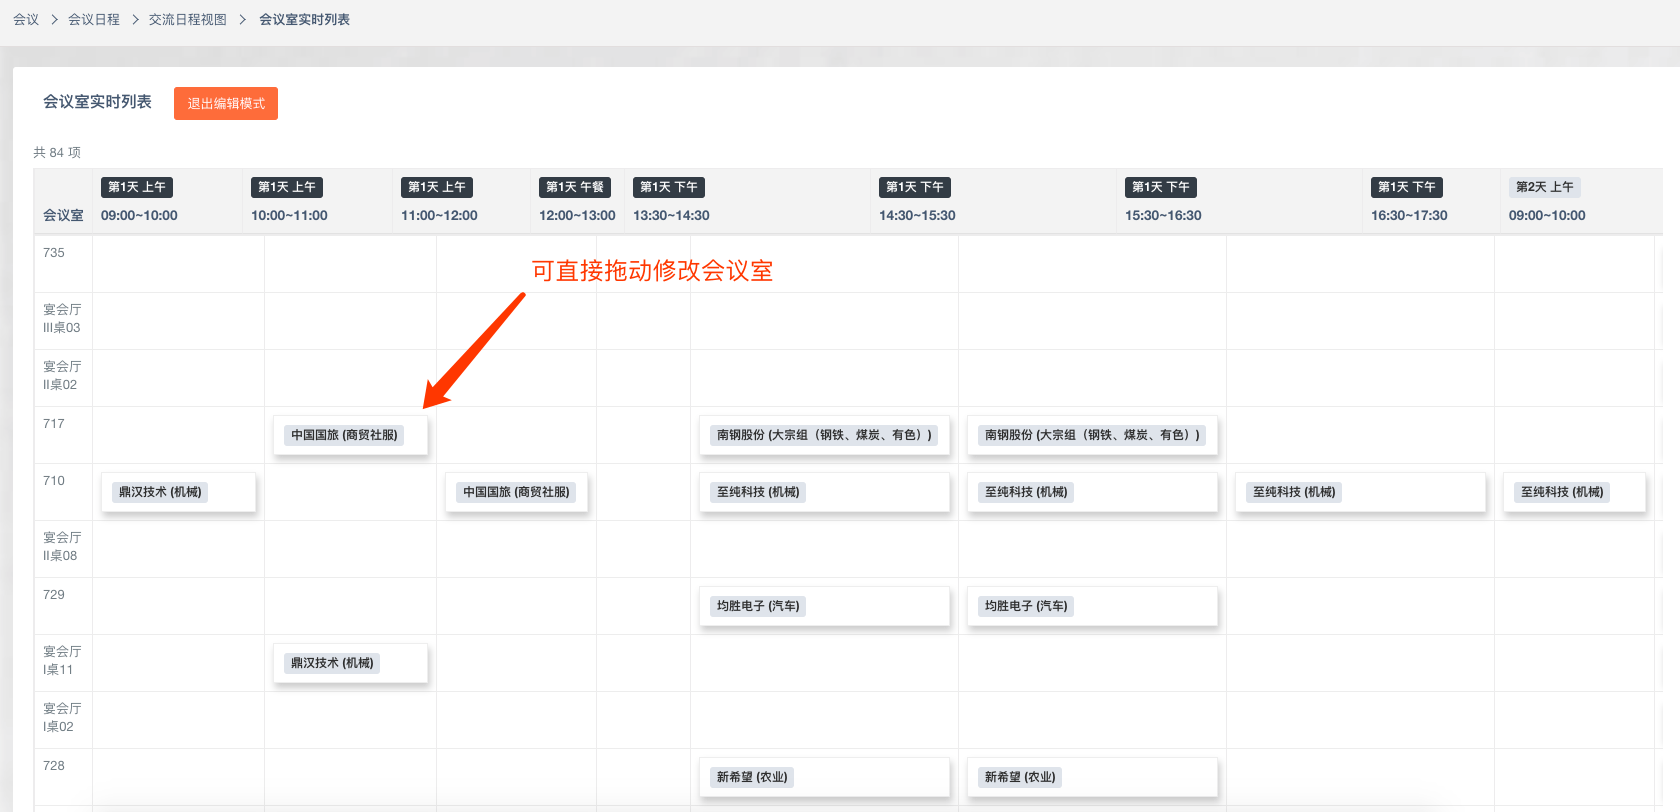Click the 14:30~15:30 time slot header

[917, 215]
